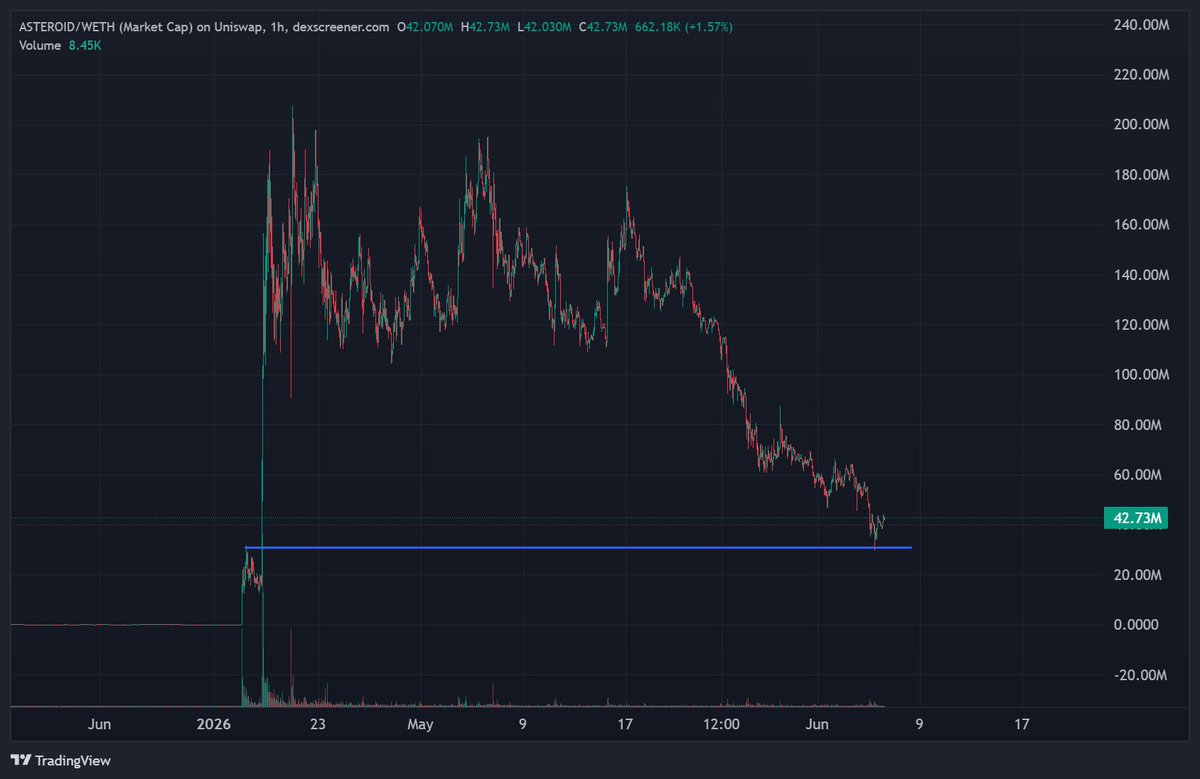This screenshot has width=1200, height=779.
Task: Click the first 17 date label after May
Action: 626,723
